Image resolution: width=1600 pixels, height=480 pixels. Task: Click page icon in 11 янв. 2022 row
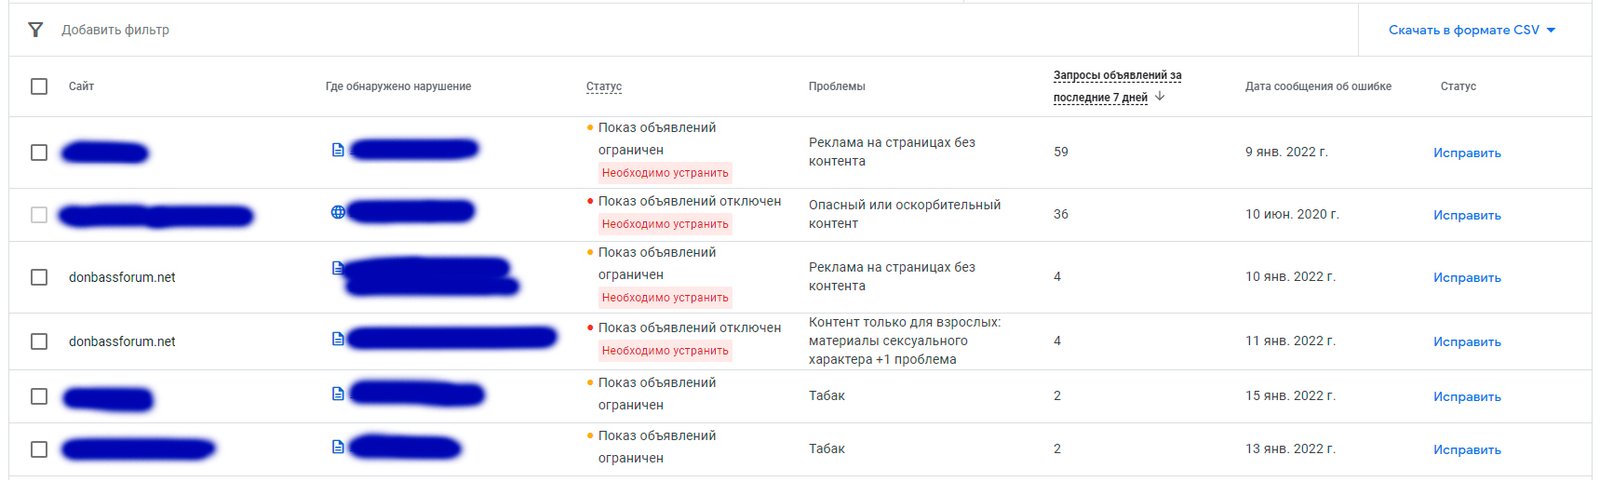tap(338, 339)
